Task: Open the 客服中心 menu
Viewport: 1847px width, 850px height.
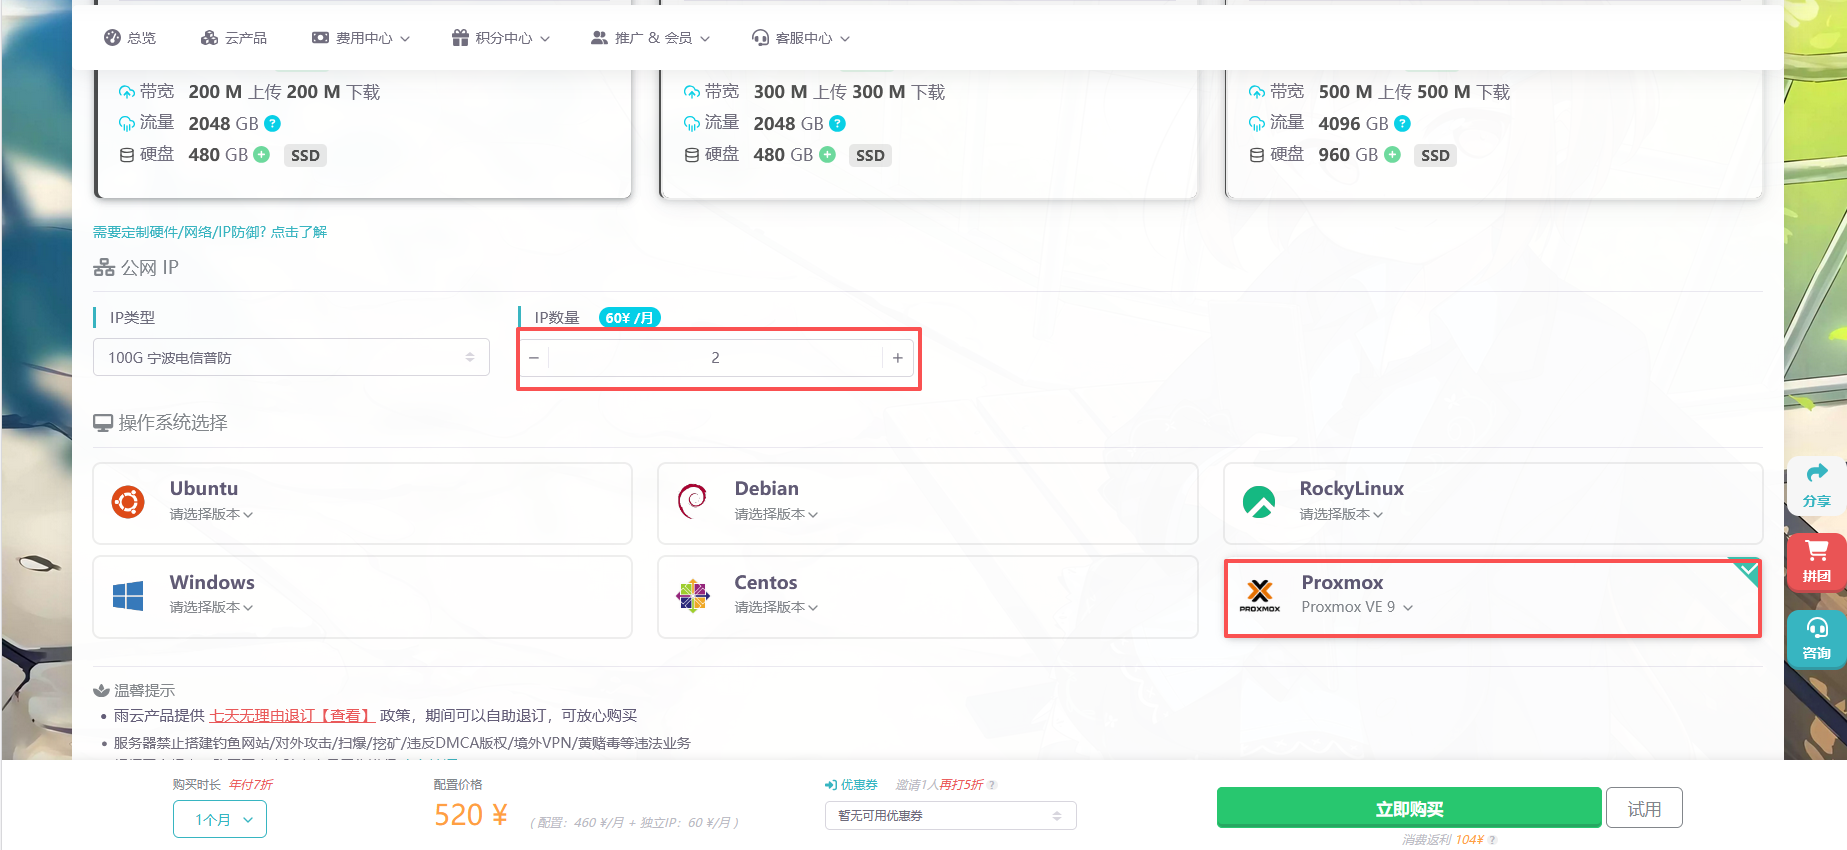Action: click(801, 38)
